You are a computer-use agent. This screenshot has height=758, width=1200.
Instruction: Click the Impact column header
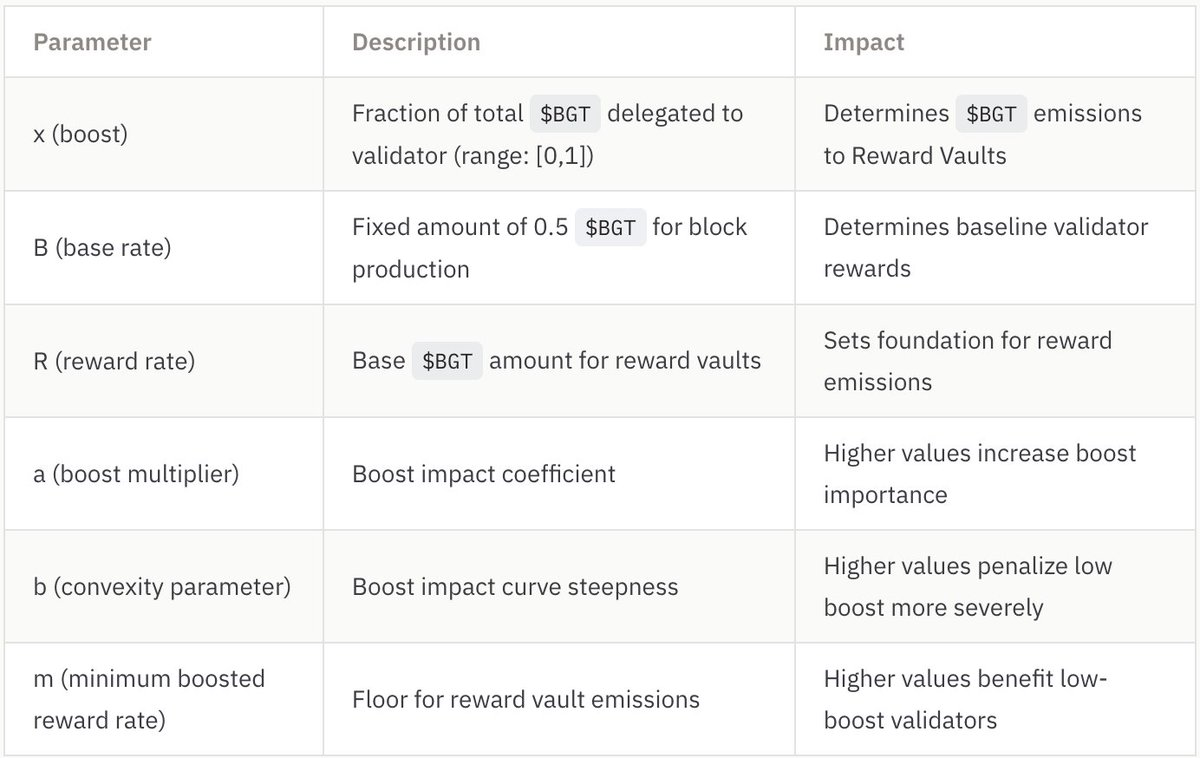tap(863, 43)
